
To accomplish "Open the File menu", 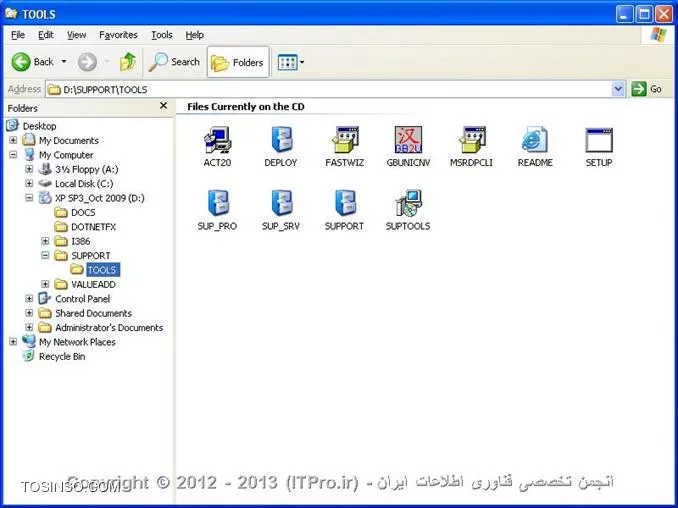I will (x=18, y=35).
